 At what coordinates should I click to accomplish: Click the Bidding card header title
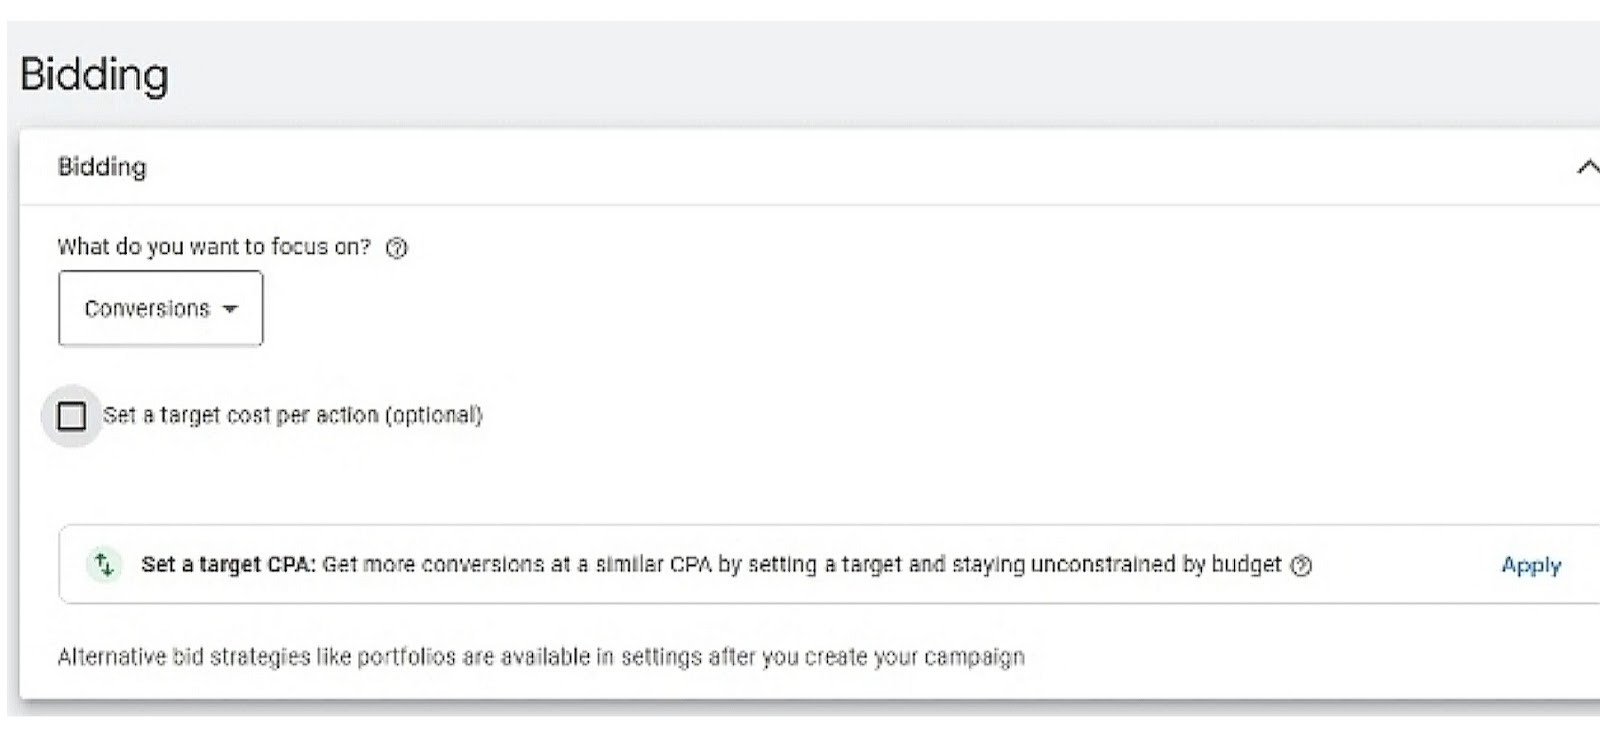point(102,167)
